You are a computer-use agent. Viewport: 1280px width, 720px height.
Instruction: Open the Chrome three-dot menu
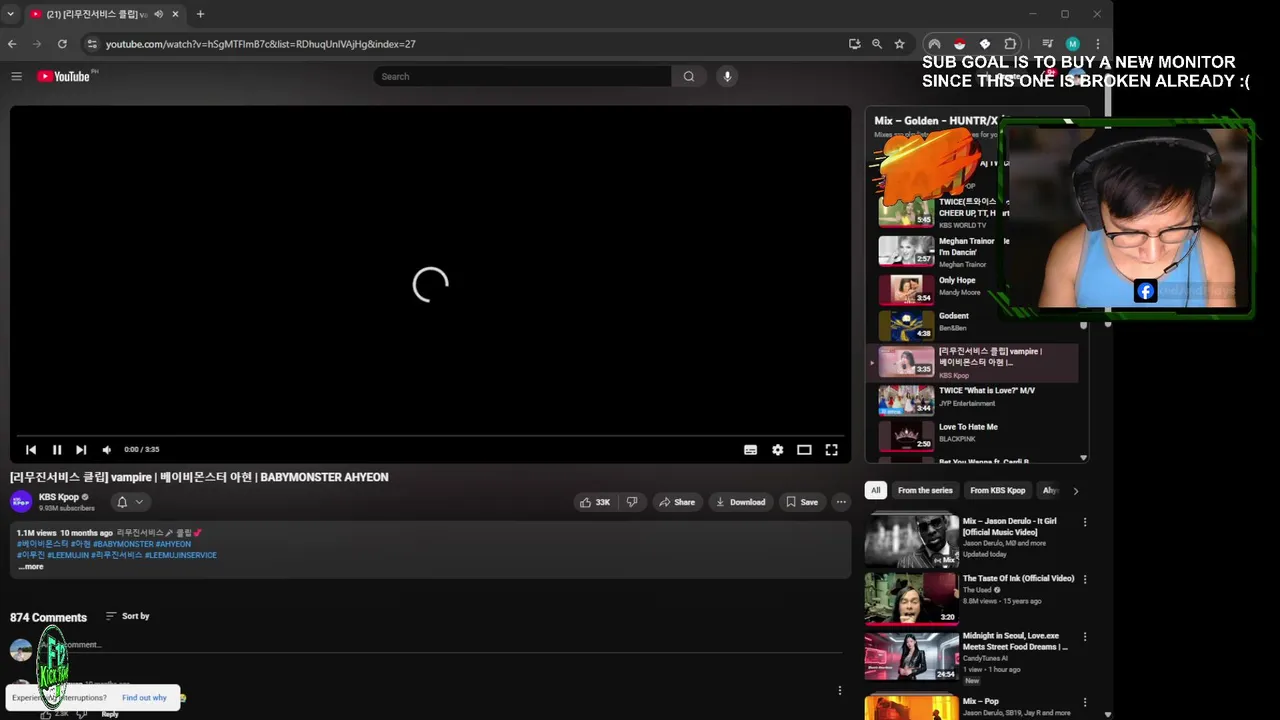(x=1097, y=44)
